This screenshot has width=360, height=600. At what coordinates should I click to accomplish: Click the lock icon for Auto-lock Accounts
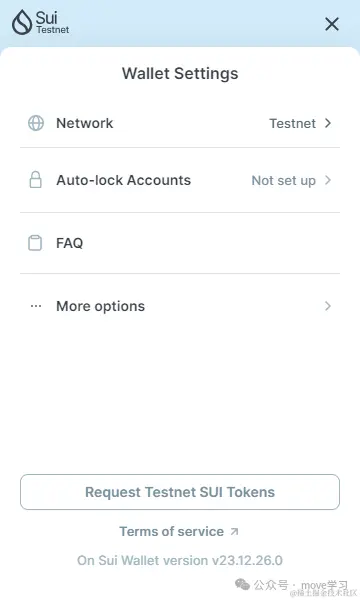tap(36, 179)
